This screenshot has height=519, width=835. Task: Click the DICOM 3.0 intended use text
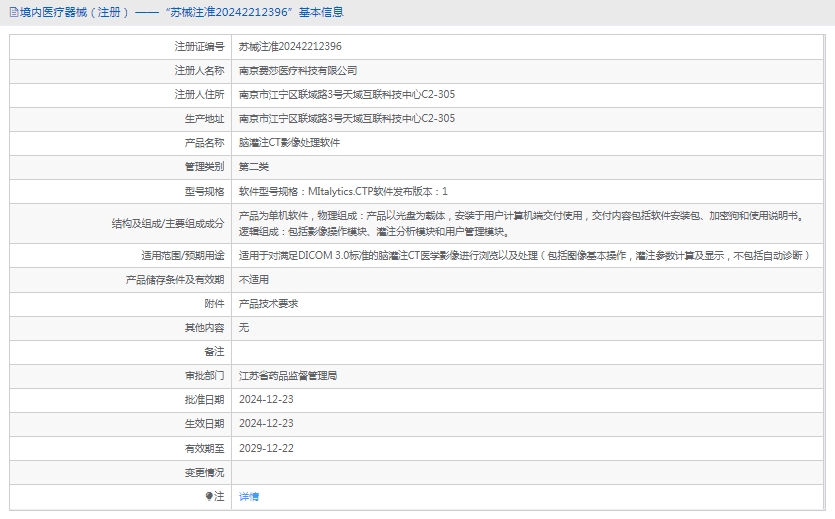pos(523,256)
